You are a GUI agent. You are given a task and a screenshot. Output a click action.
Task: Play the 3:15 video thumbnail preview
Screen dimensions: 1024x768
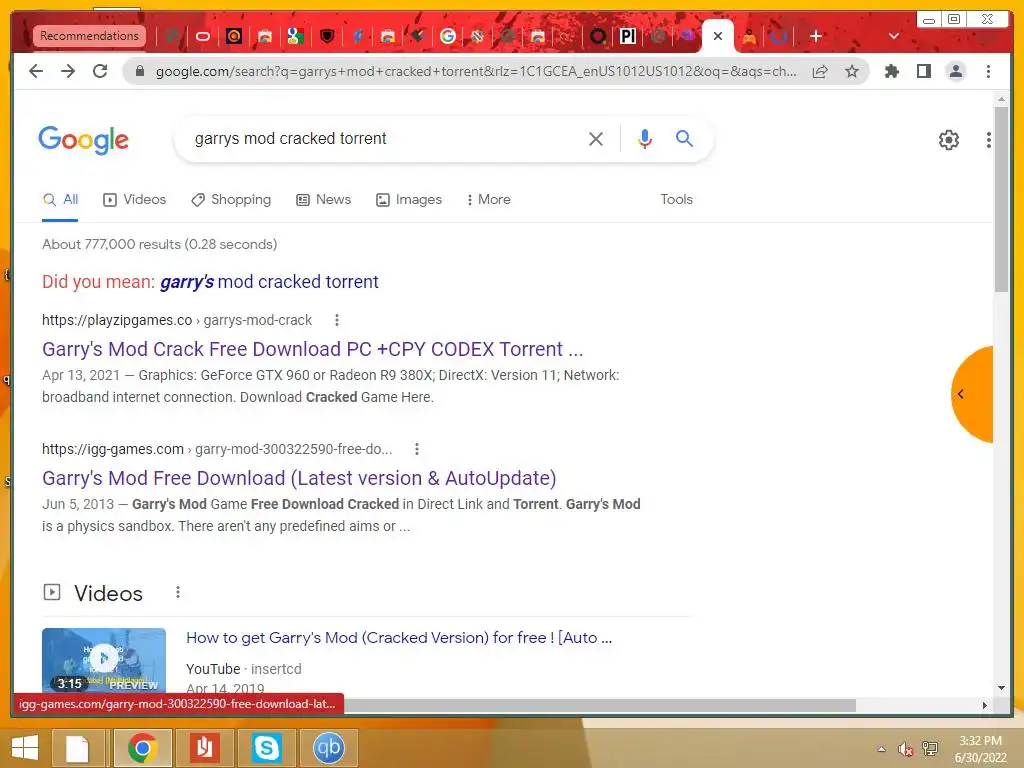pos(104,660)
